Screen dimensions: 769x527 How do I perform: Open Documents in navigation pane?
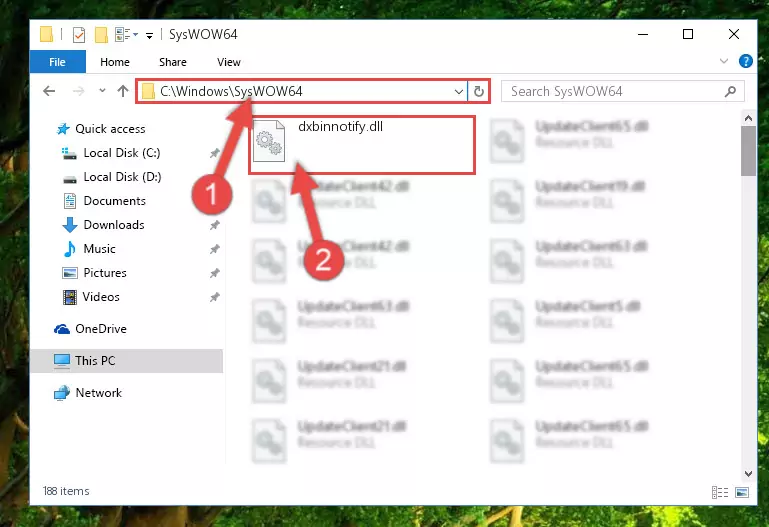[114, 201]
